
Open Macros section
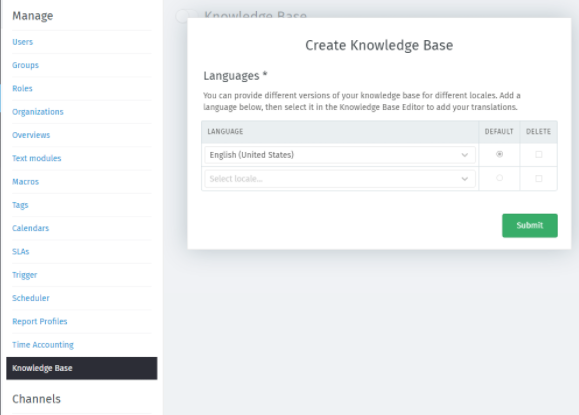pos(25,182)
